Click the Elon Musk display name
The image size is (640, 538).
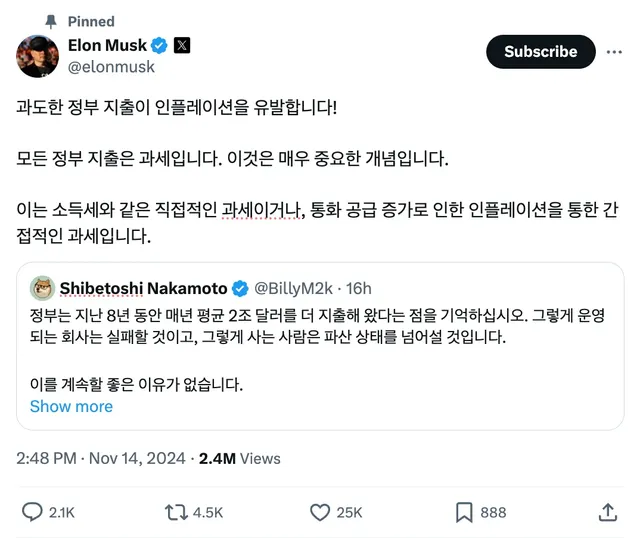coord(107,46)
